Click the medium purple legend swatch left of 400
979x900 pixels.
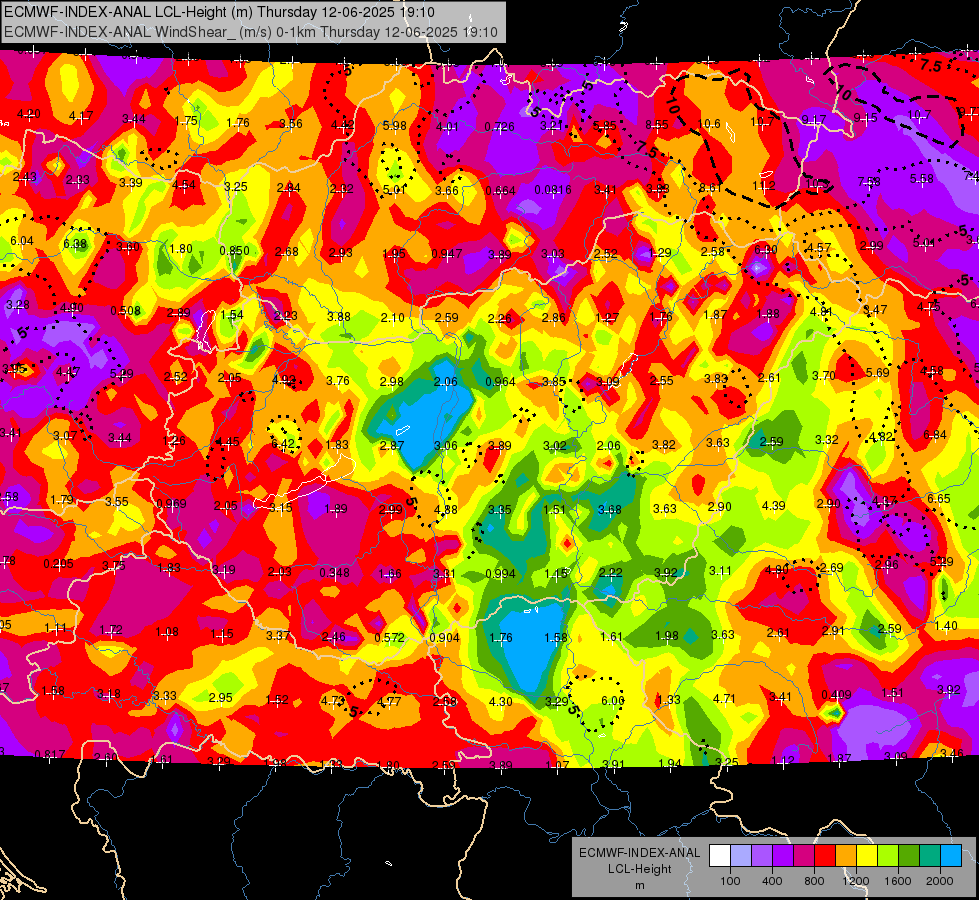click(x=762, y=856)
